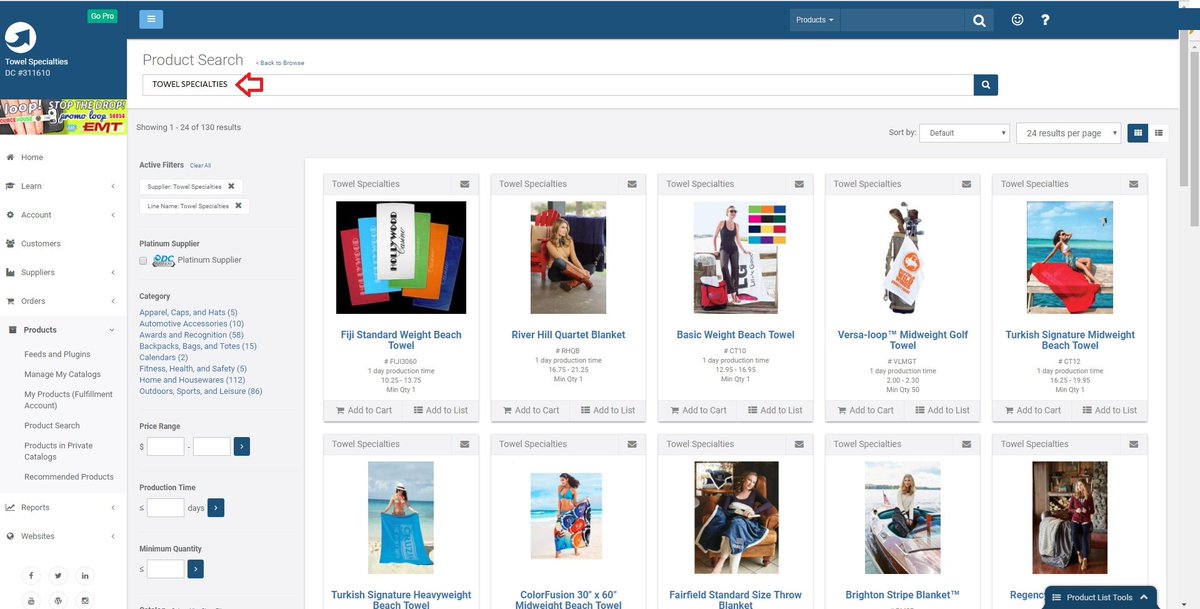Click the product search submit magnifier button
This screenshot has width=1200, height=609.
(986, 85)
